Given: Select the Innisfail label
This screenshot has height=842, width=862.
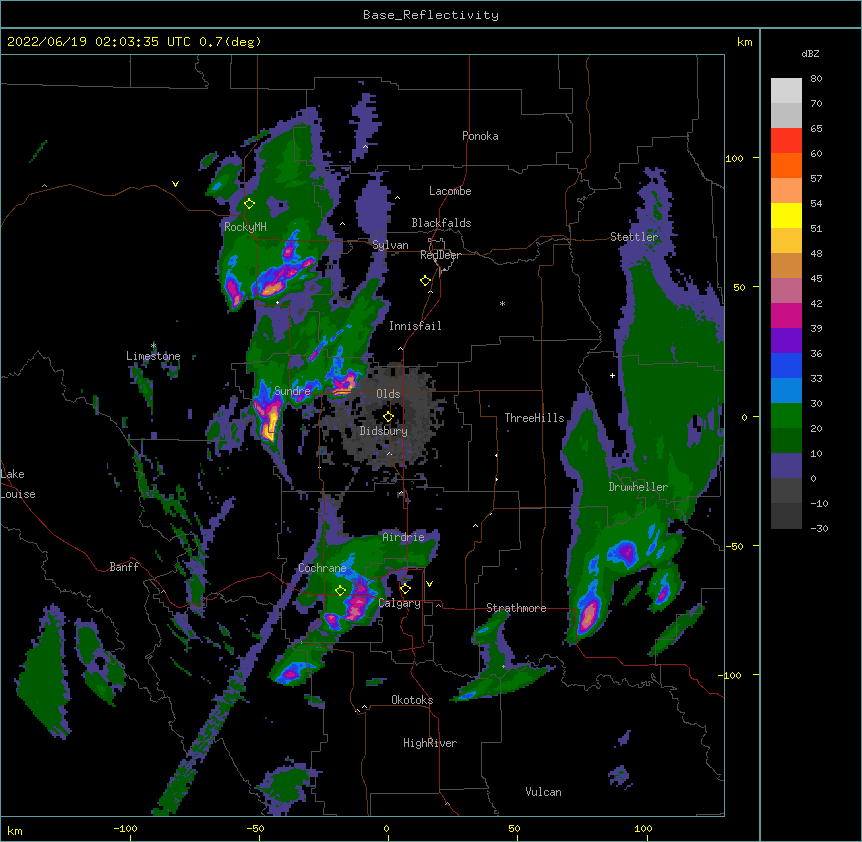Looking at the screenshot, I should click(x=415, y=326).
